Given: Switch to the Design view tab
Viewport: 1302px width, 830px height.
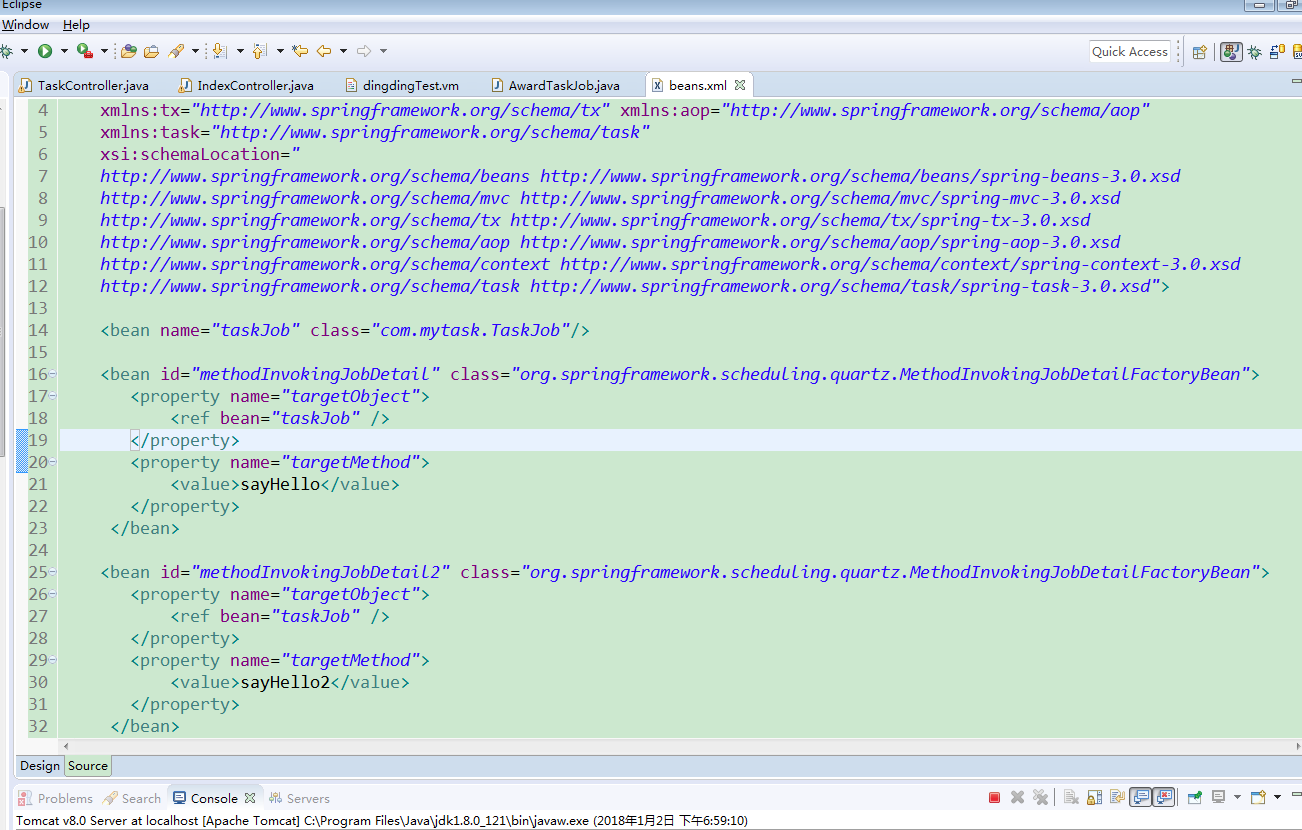Looking at the screenshot, I should (x=40, y=766).
